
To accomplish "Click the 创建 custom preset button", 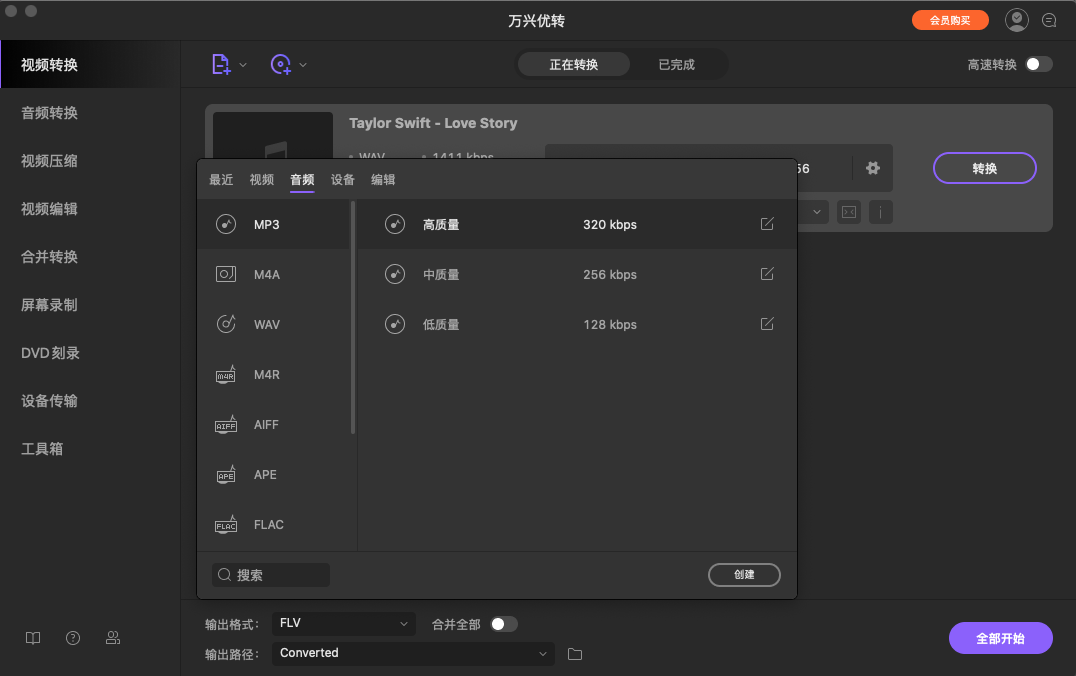I will [x=744, y=575].
